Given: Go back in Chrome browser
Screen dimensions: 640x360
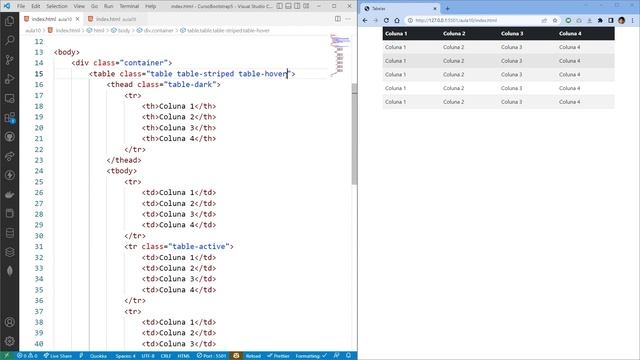Looking at the screenshot, I should (x=365, y=20).
